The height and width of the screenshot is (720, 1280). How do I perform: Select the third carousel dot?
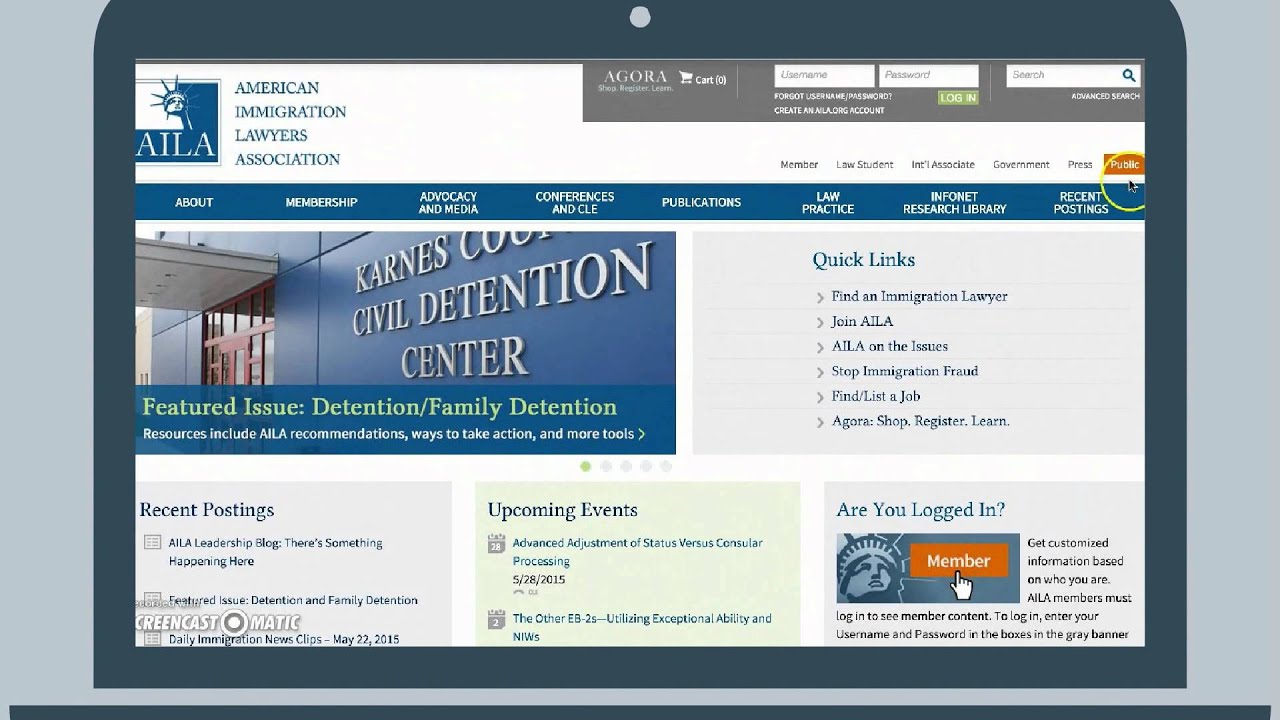(626, 466)
